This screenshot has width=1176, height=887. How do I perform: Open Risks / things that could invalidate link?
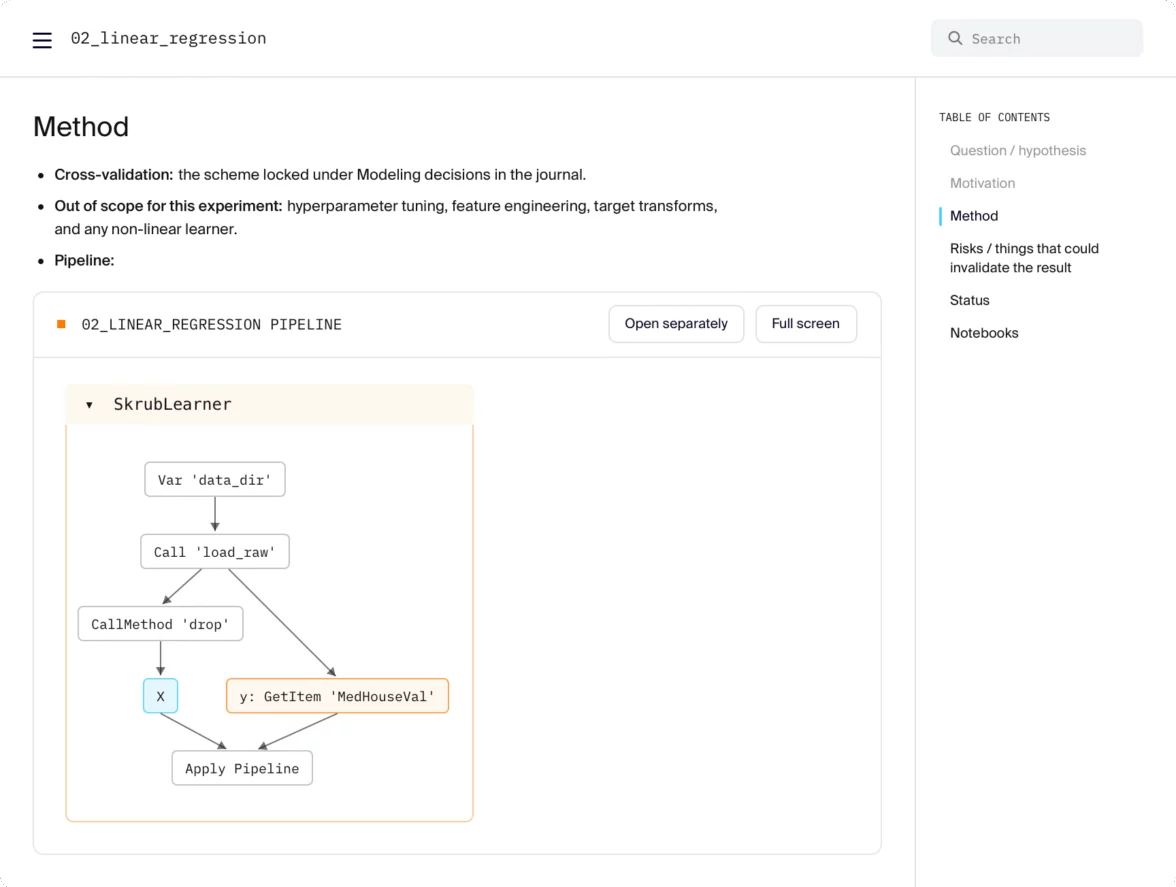click(x=1024, y=258)
